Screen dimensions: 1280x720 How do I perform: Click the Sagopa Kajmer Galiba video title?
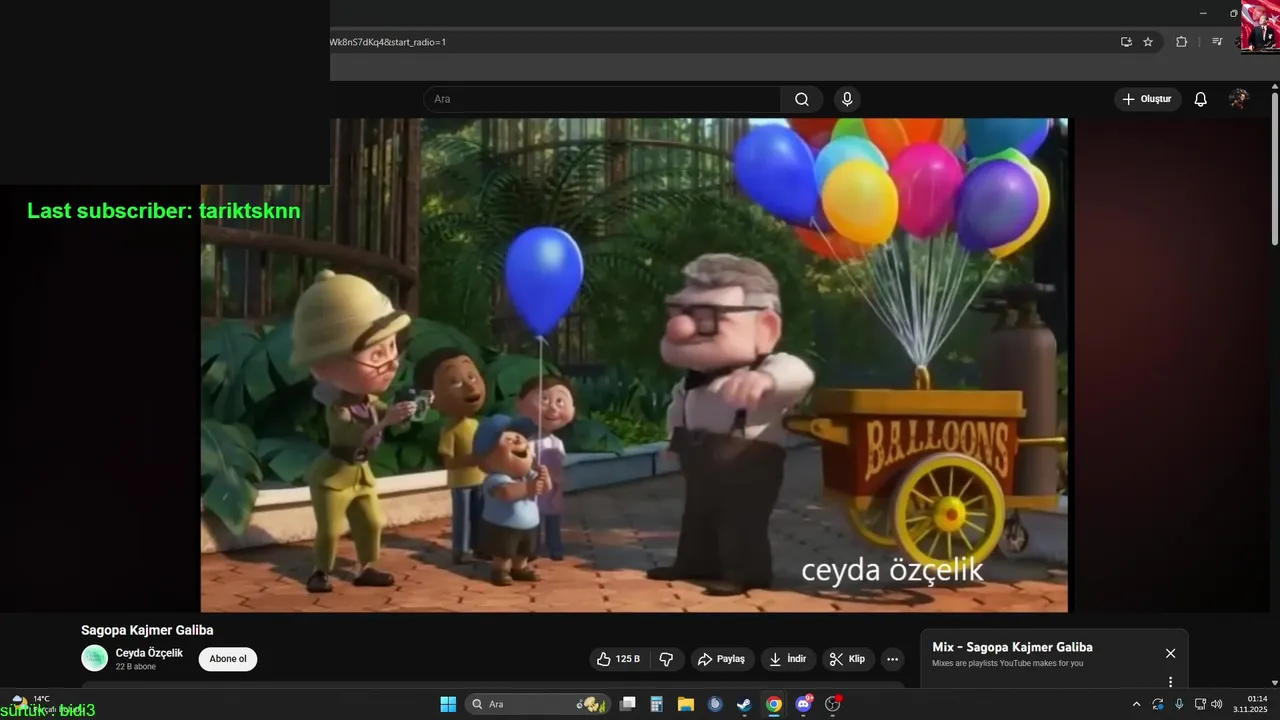[147, 630]
